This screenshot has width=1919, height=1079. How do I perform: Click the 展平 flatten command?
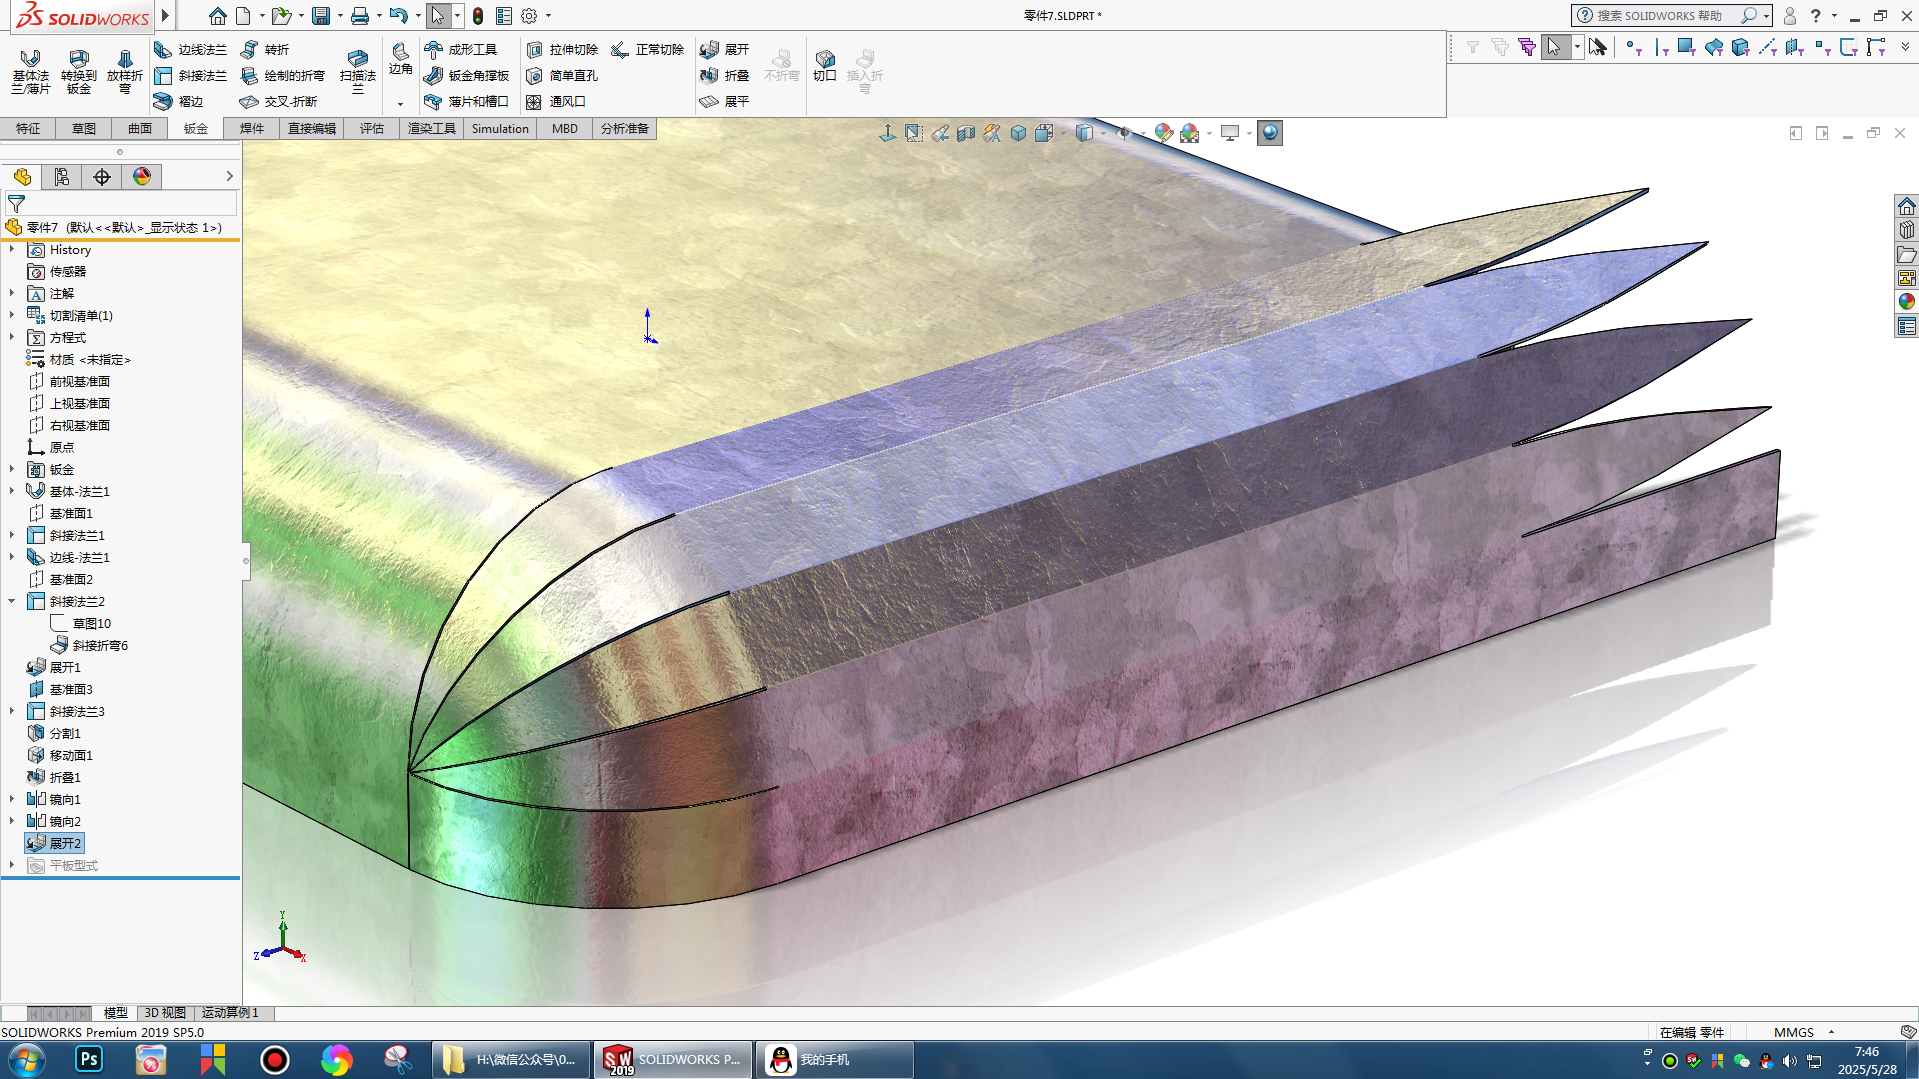(x=725, y=101)
